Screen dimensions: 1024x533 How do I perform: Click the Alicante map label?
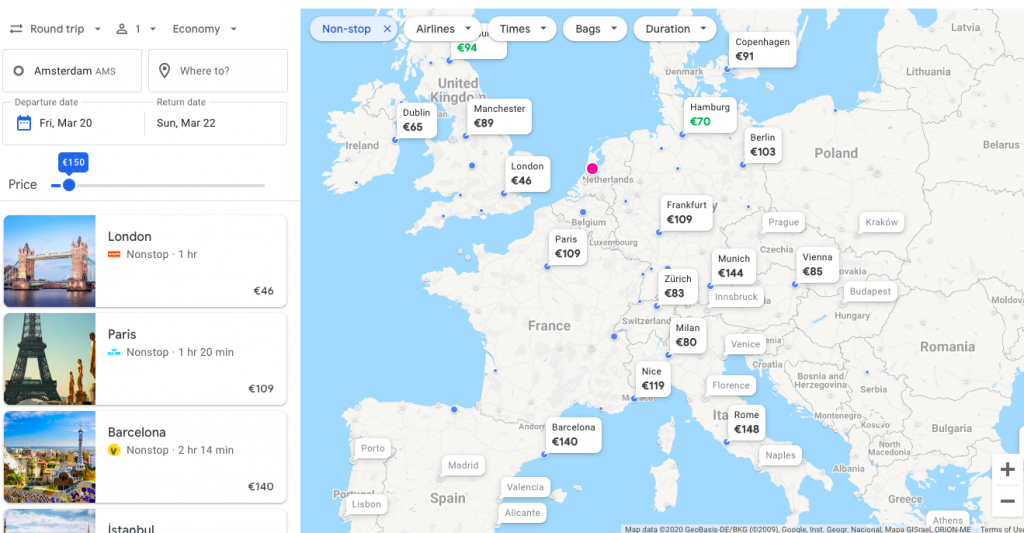(x=522, y=513)
